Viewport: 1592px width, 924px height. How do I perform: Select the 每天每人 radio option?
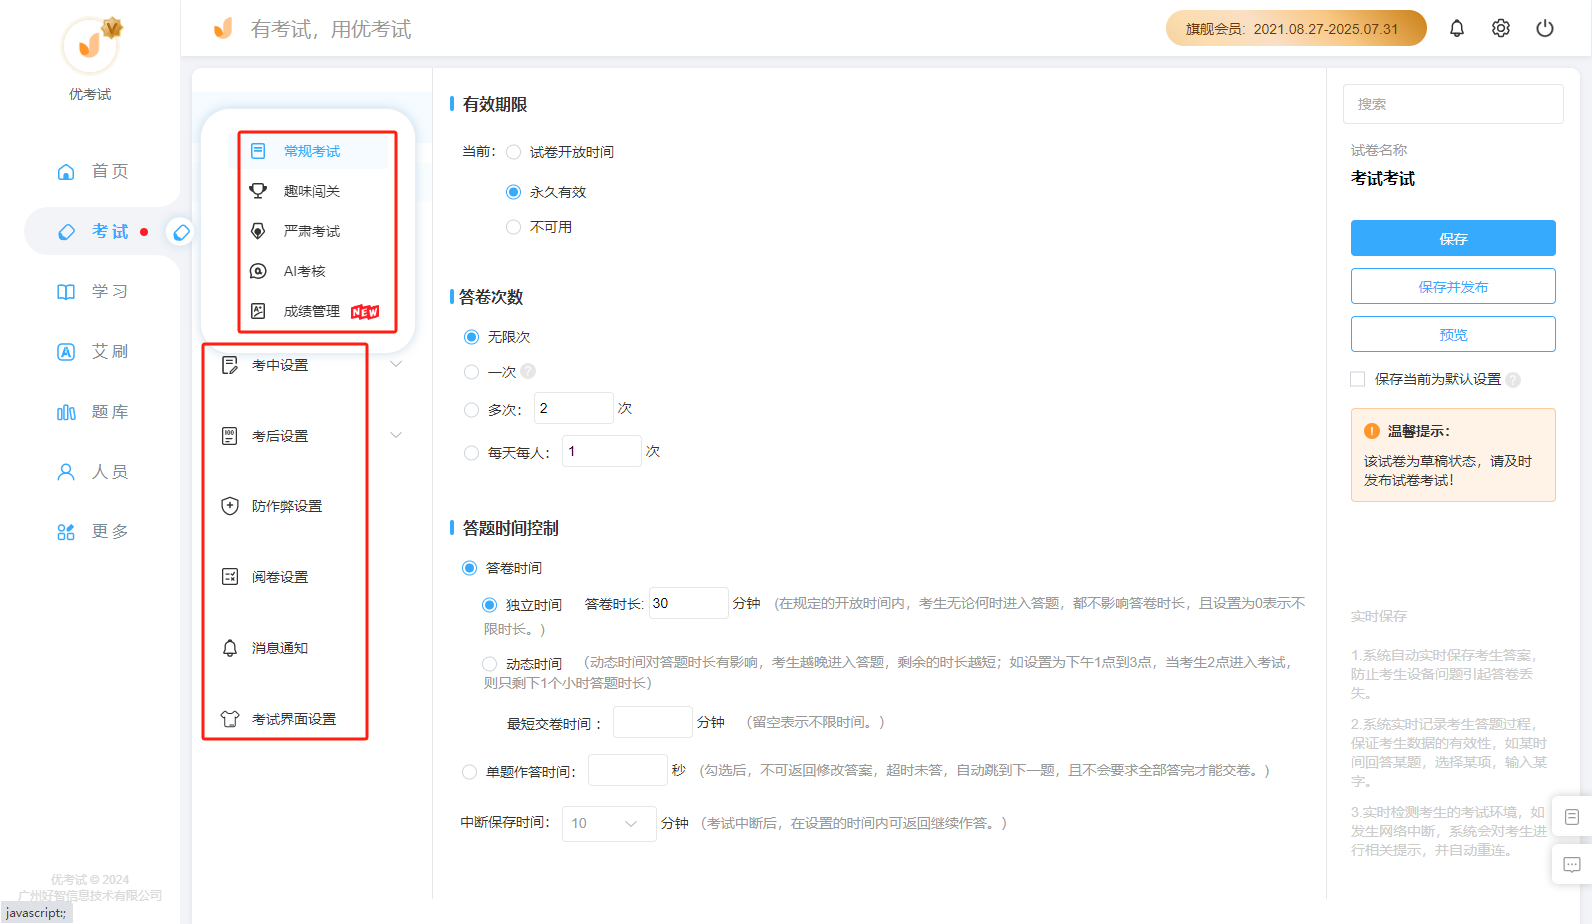point(471,453)
